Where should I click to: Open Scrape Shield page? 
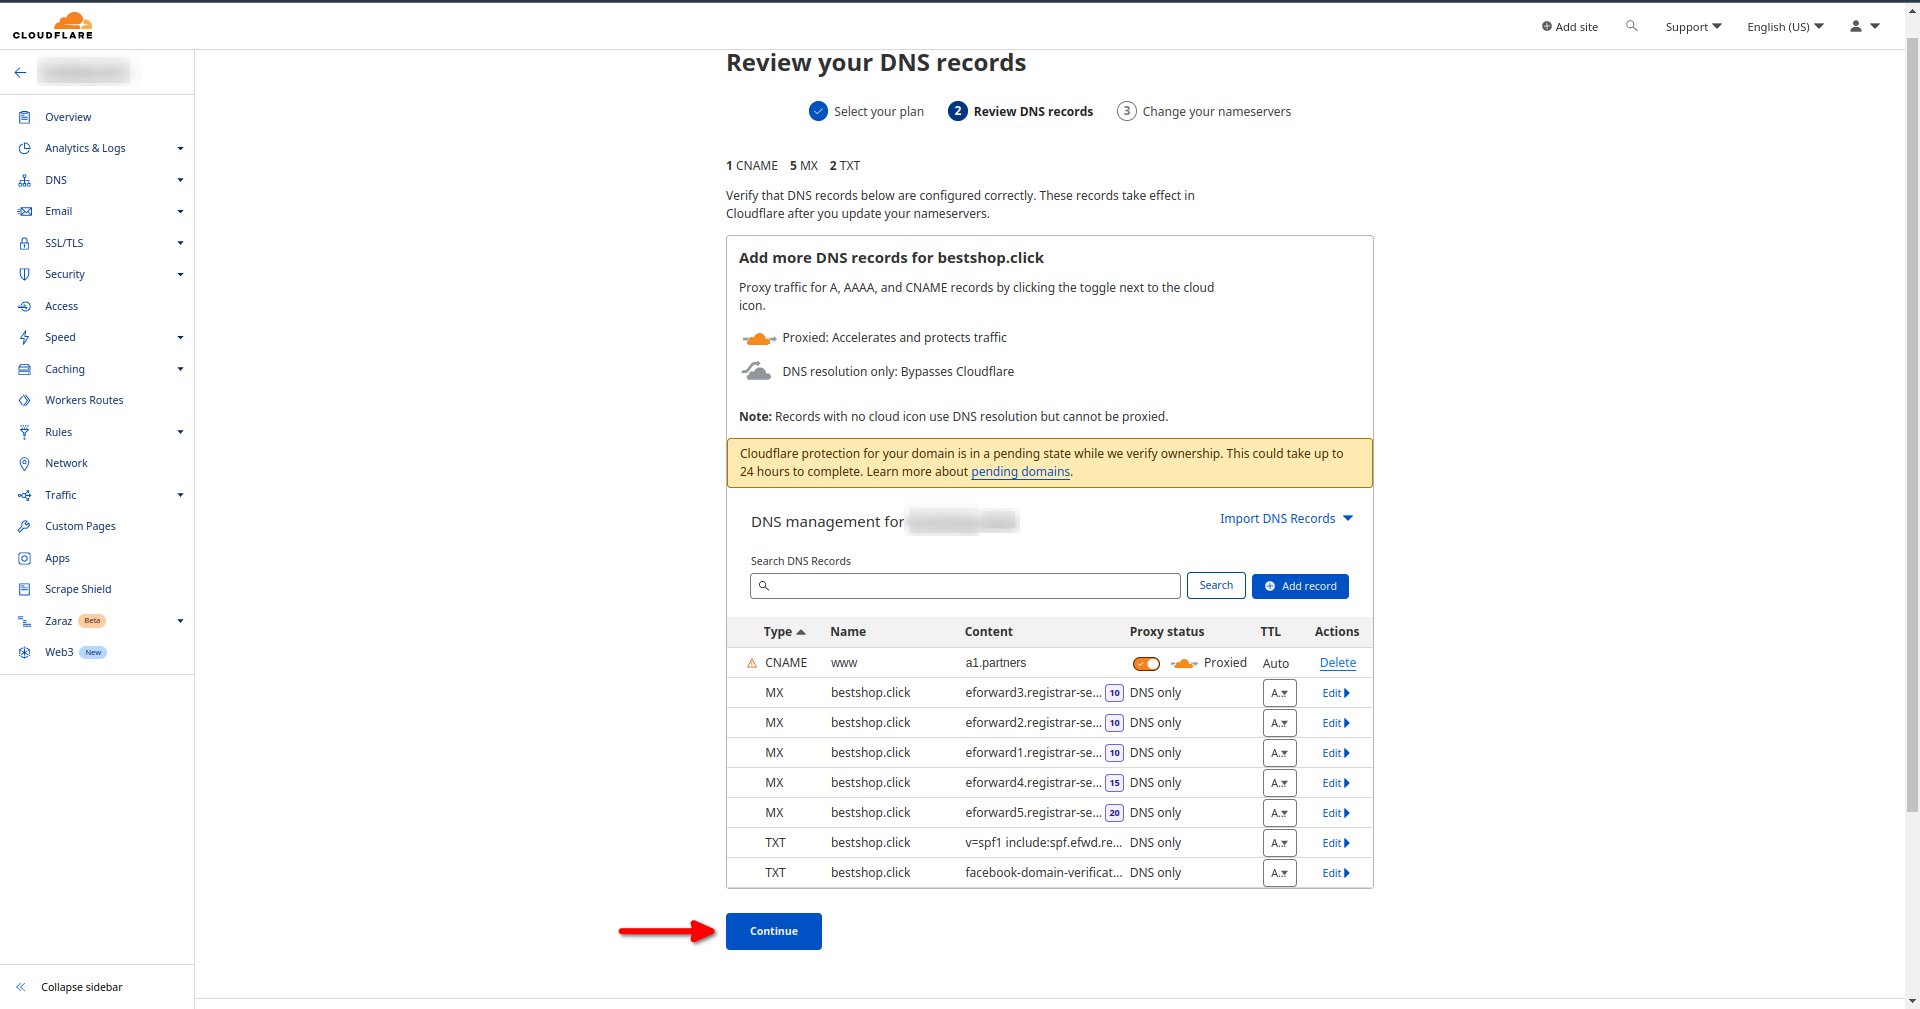(78, 589)
